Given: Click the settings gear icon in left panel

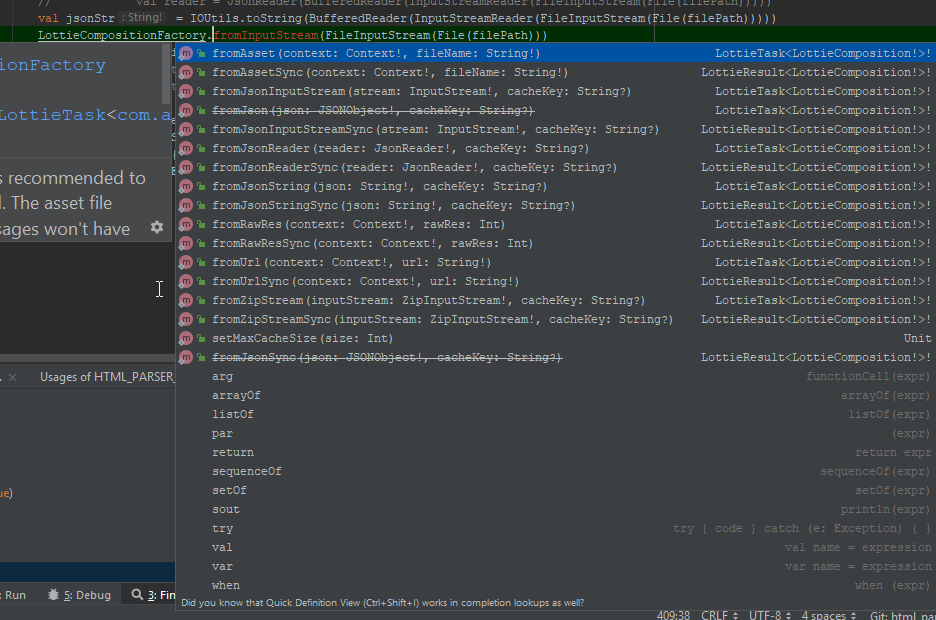Looking at the screenshot, I should pos(157,227).
